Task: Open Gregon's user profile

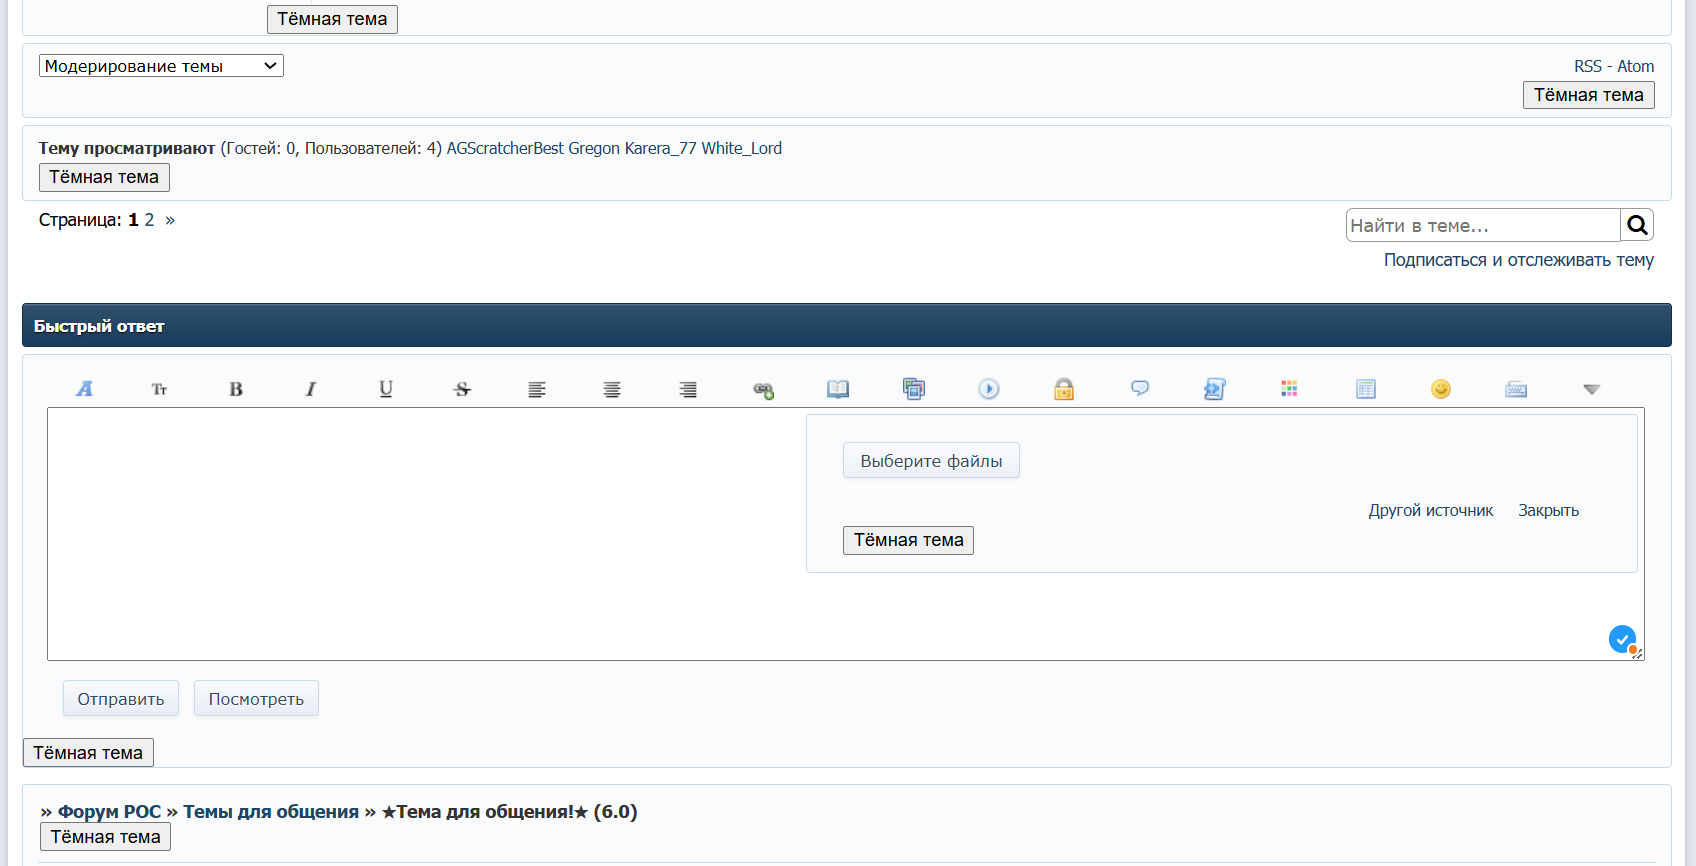Action: coord(594,148)
